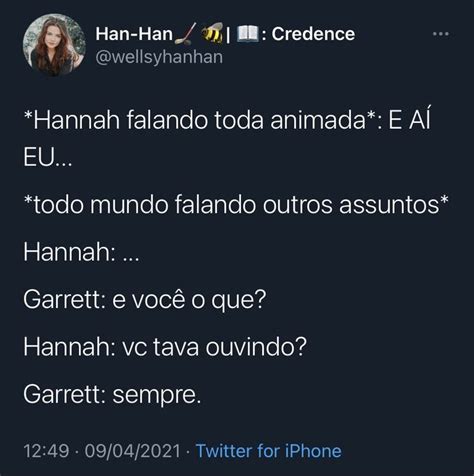The image size is (474, 476).
Task: Open the Han-Han display name profile link
Action: point(134,34)
